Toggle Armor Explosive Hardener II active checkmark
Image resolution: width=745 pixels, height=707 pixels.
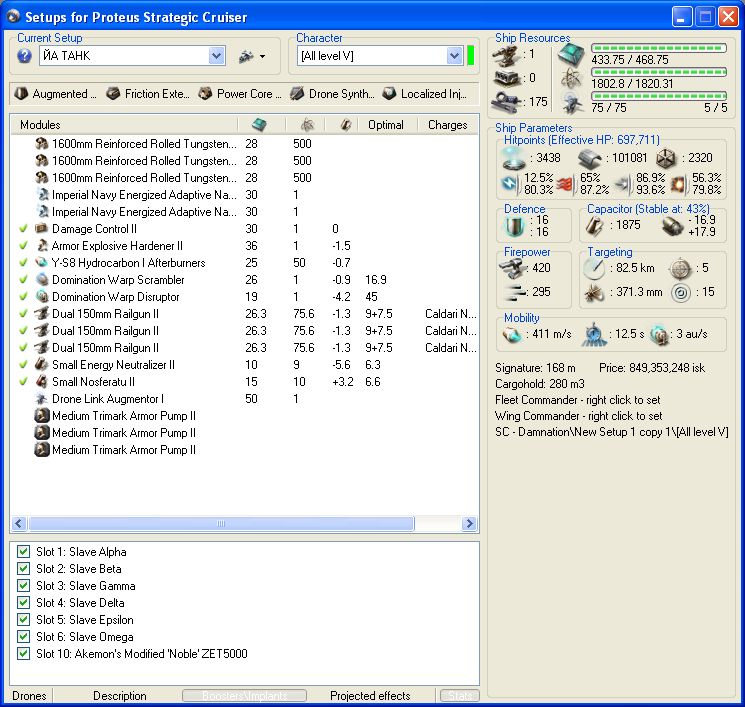coord(23,246)
